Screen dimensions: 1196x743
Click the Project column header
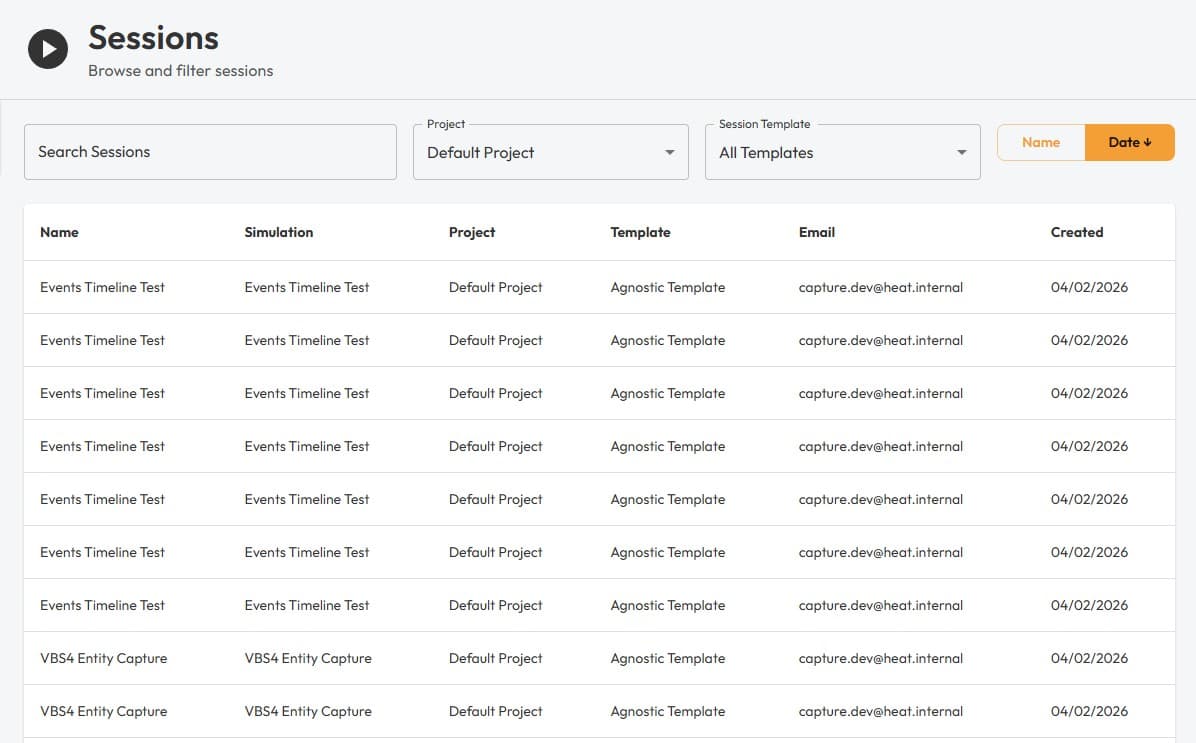tap(472, 232)
